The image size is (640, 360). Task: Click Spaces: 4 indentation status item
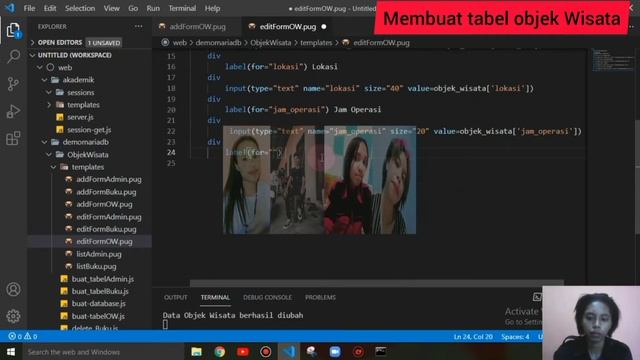(x=515, y=337)
